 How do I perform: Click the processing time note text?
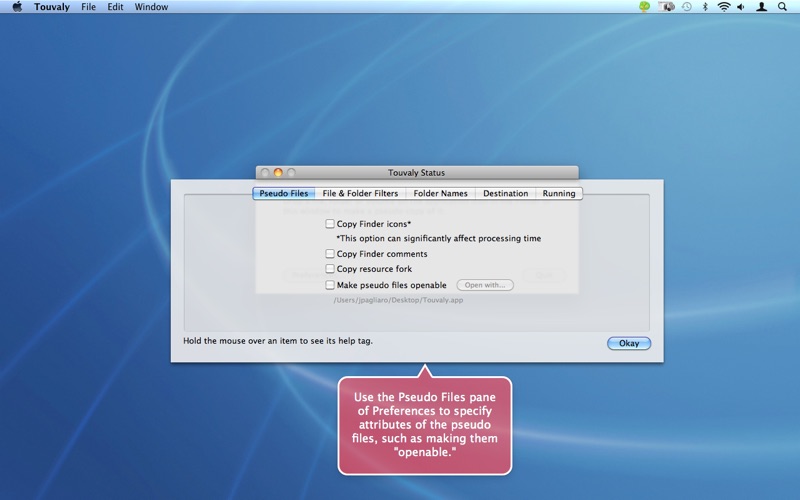pyautogui.click(x=438, y=238)
